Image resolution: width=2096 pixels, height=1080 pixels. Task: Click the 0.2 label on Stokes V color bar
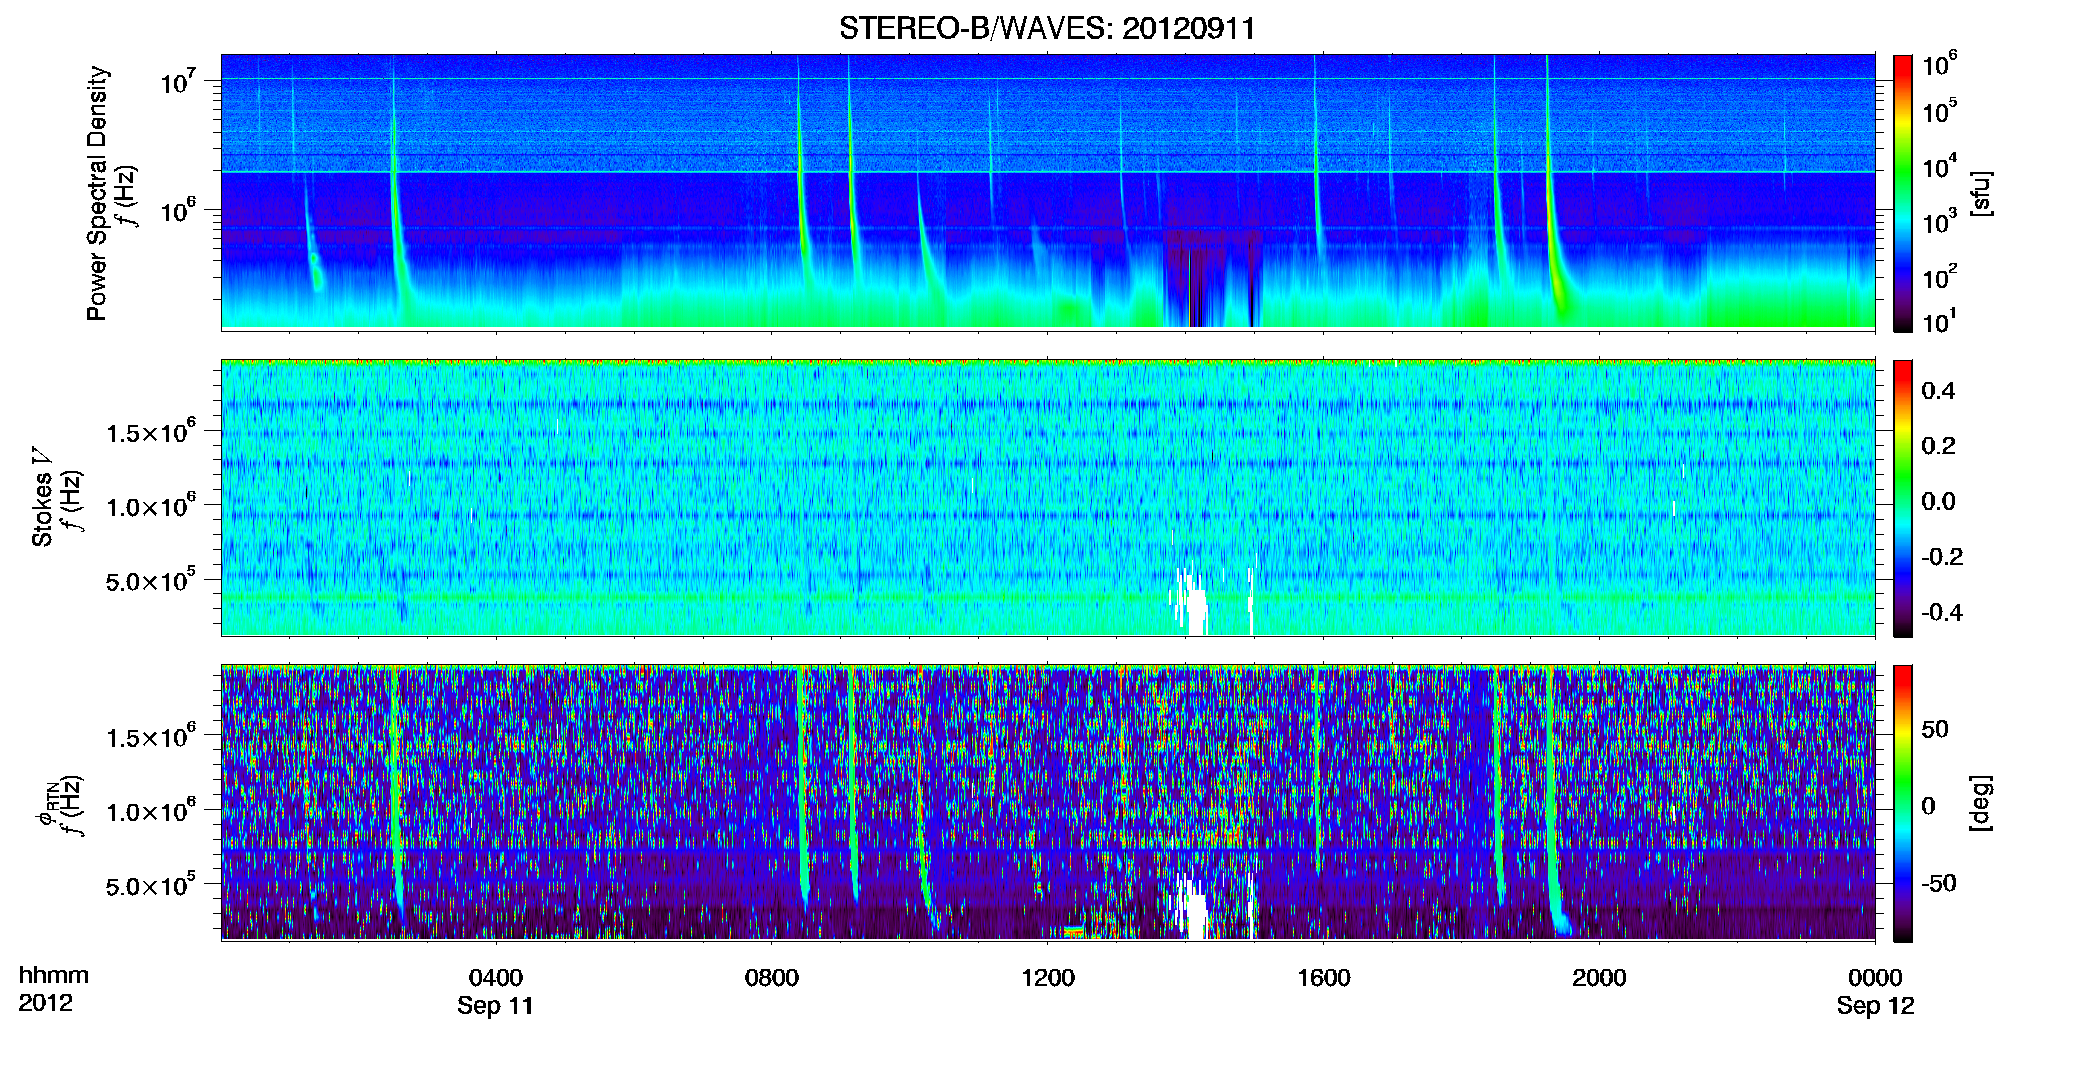pos(1938,446)
